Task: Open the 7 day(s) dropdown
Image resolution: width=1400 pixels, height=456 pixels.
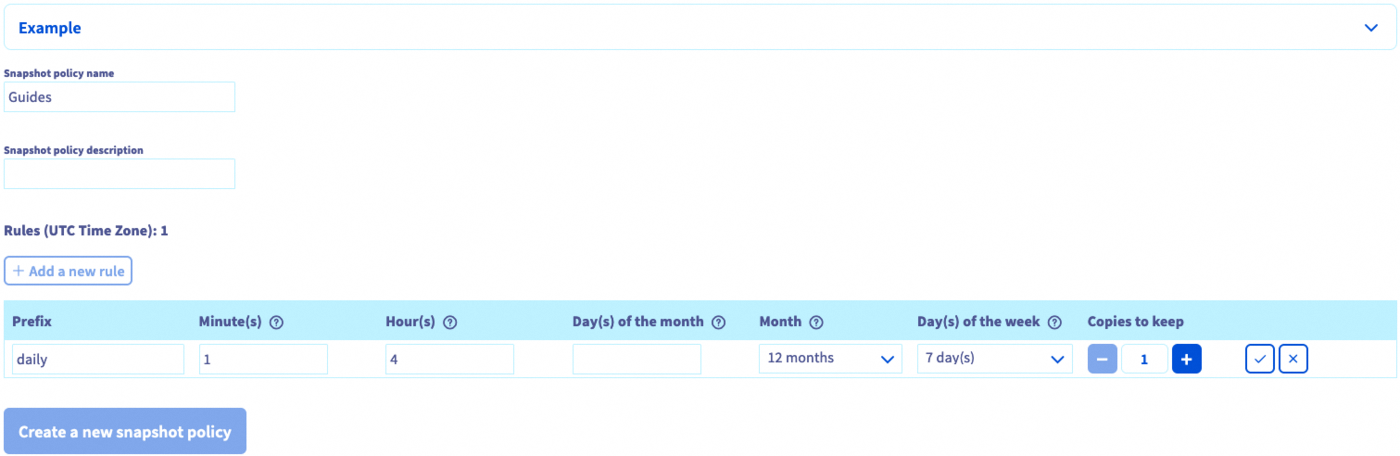Action: pyautogui.click(x=994, y=359)
